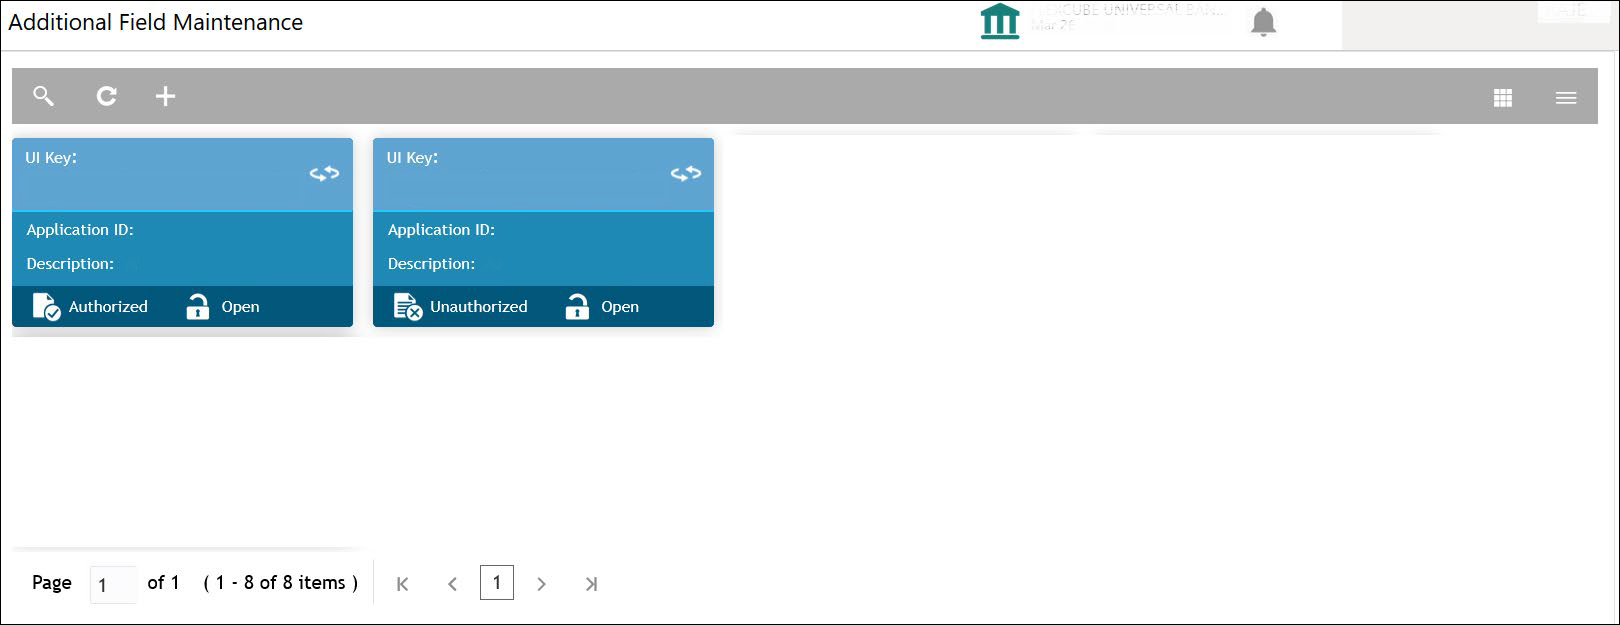Click the Additional Field Maintenance title
Screen dimensions: 1620x625
click(156, 22)
